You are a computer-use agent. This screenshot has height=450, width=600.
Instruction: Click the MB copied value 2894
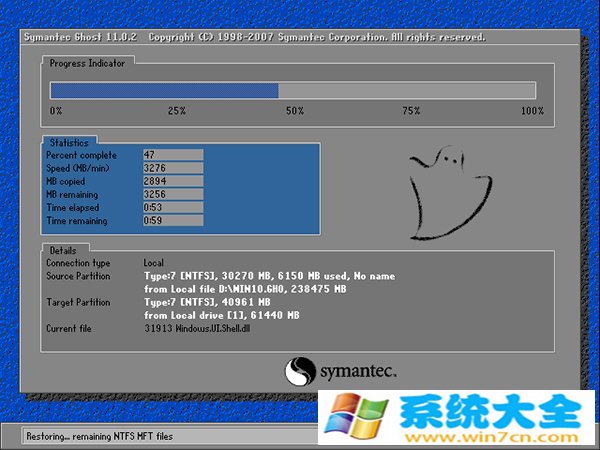[x=173, y=181]
